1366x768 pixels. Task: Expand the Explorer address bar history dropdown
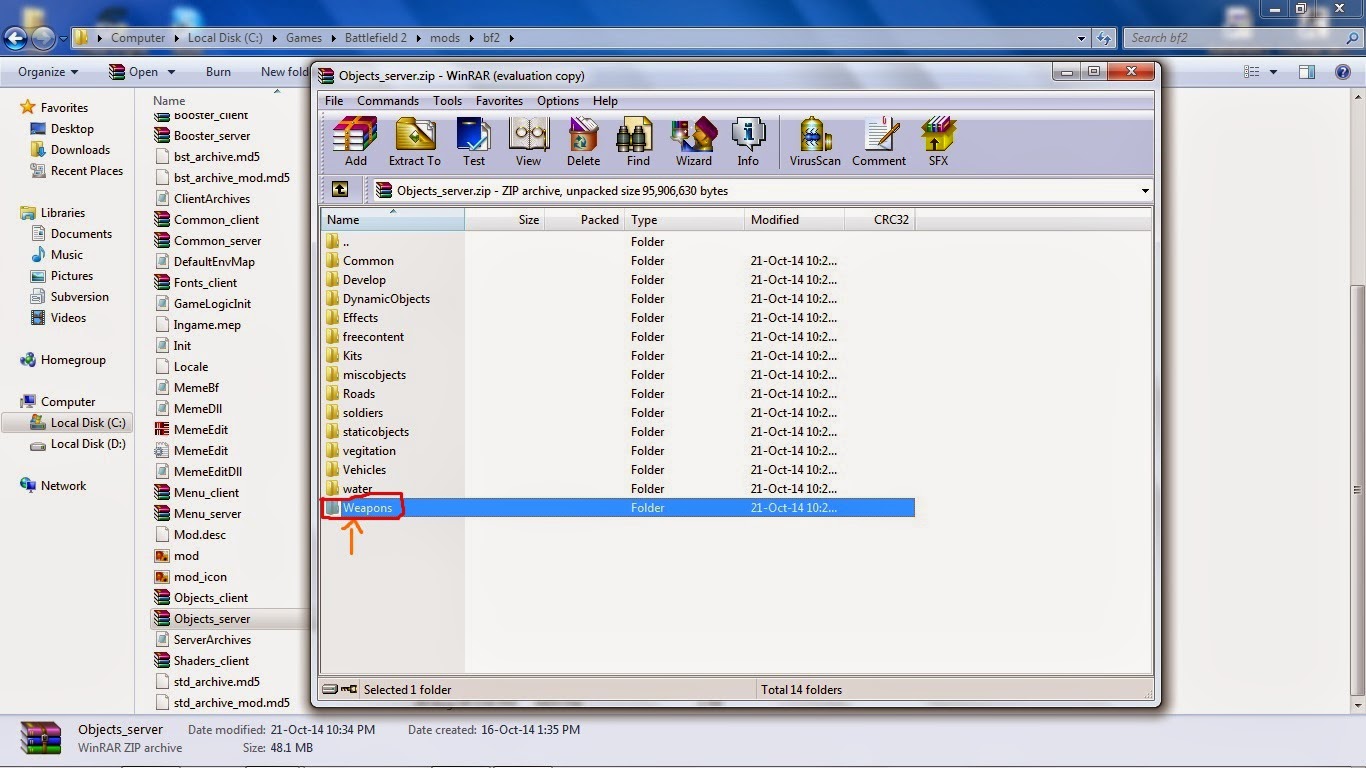click(x=1081, y=38)
